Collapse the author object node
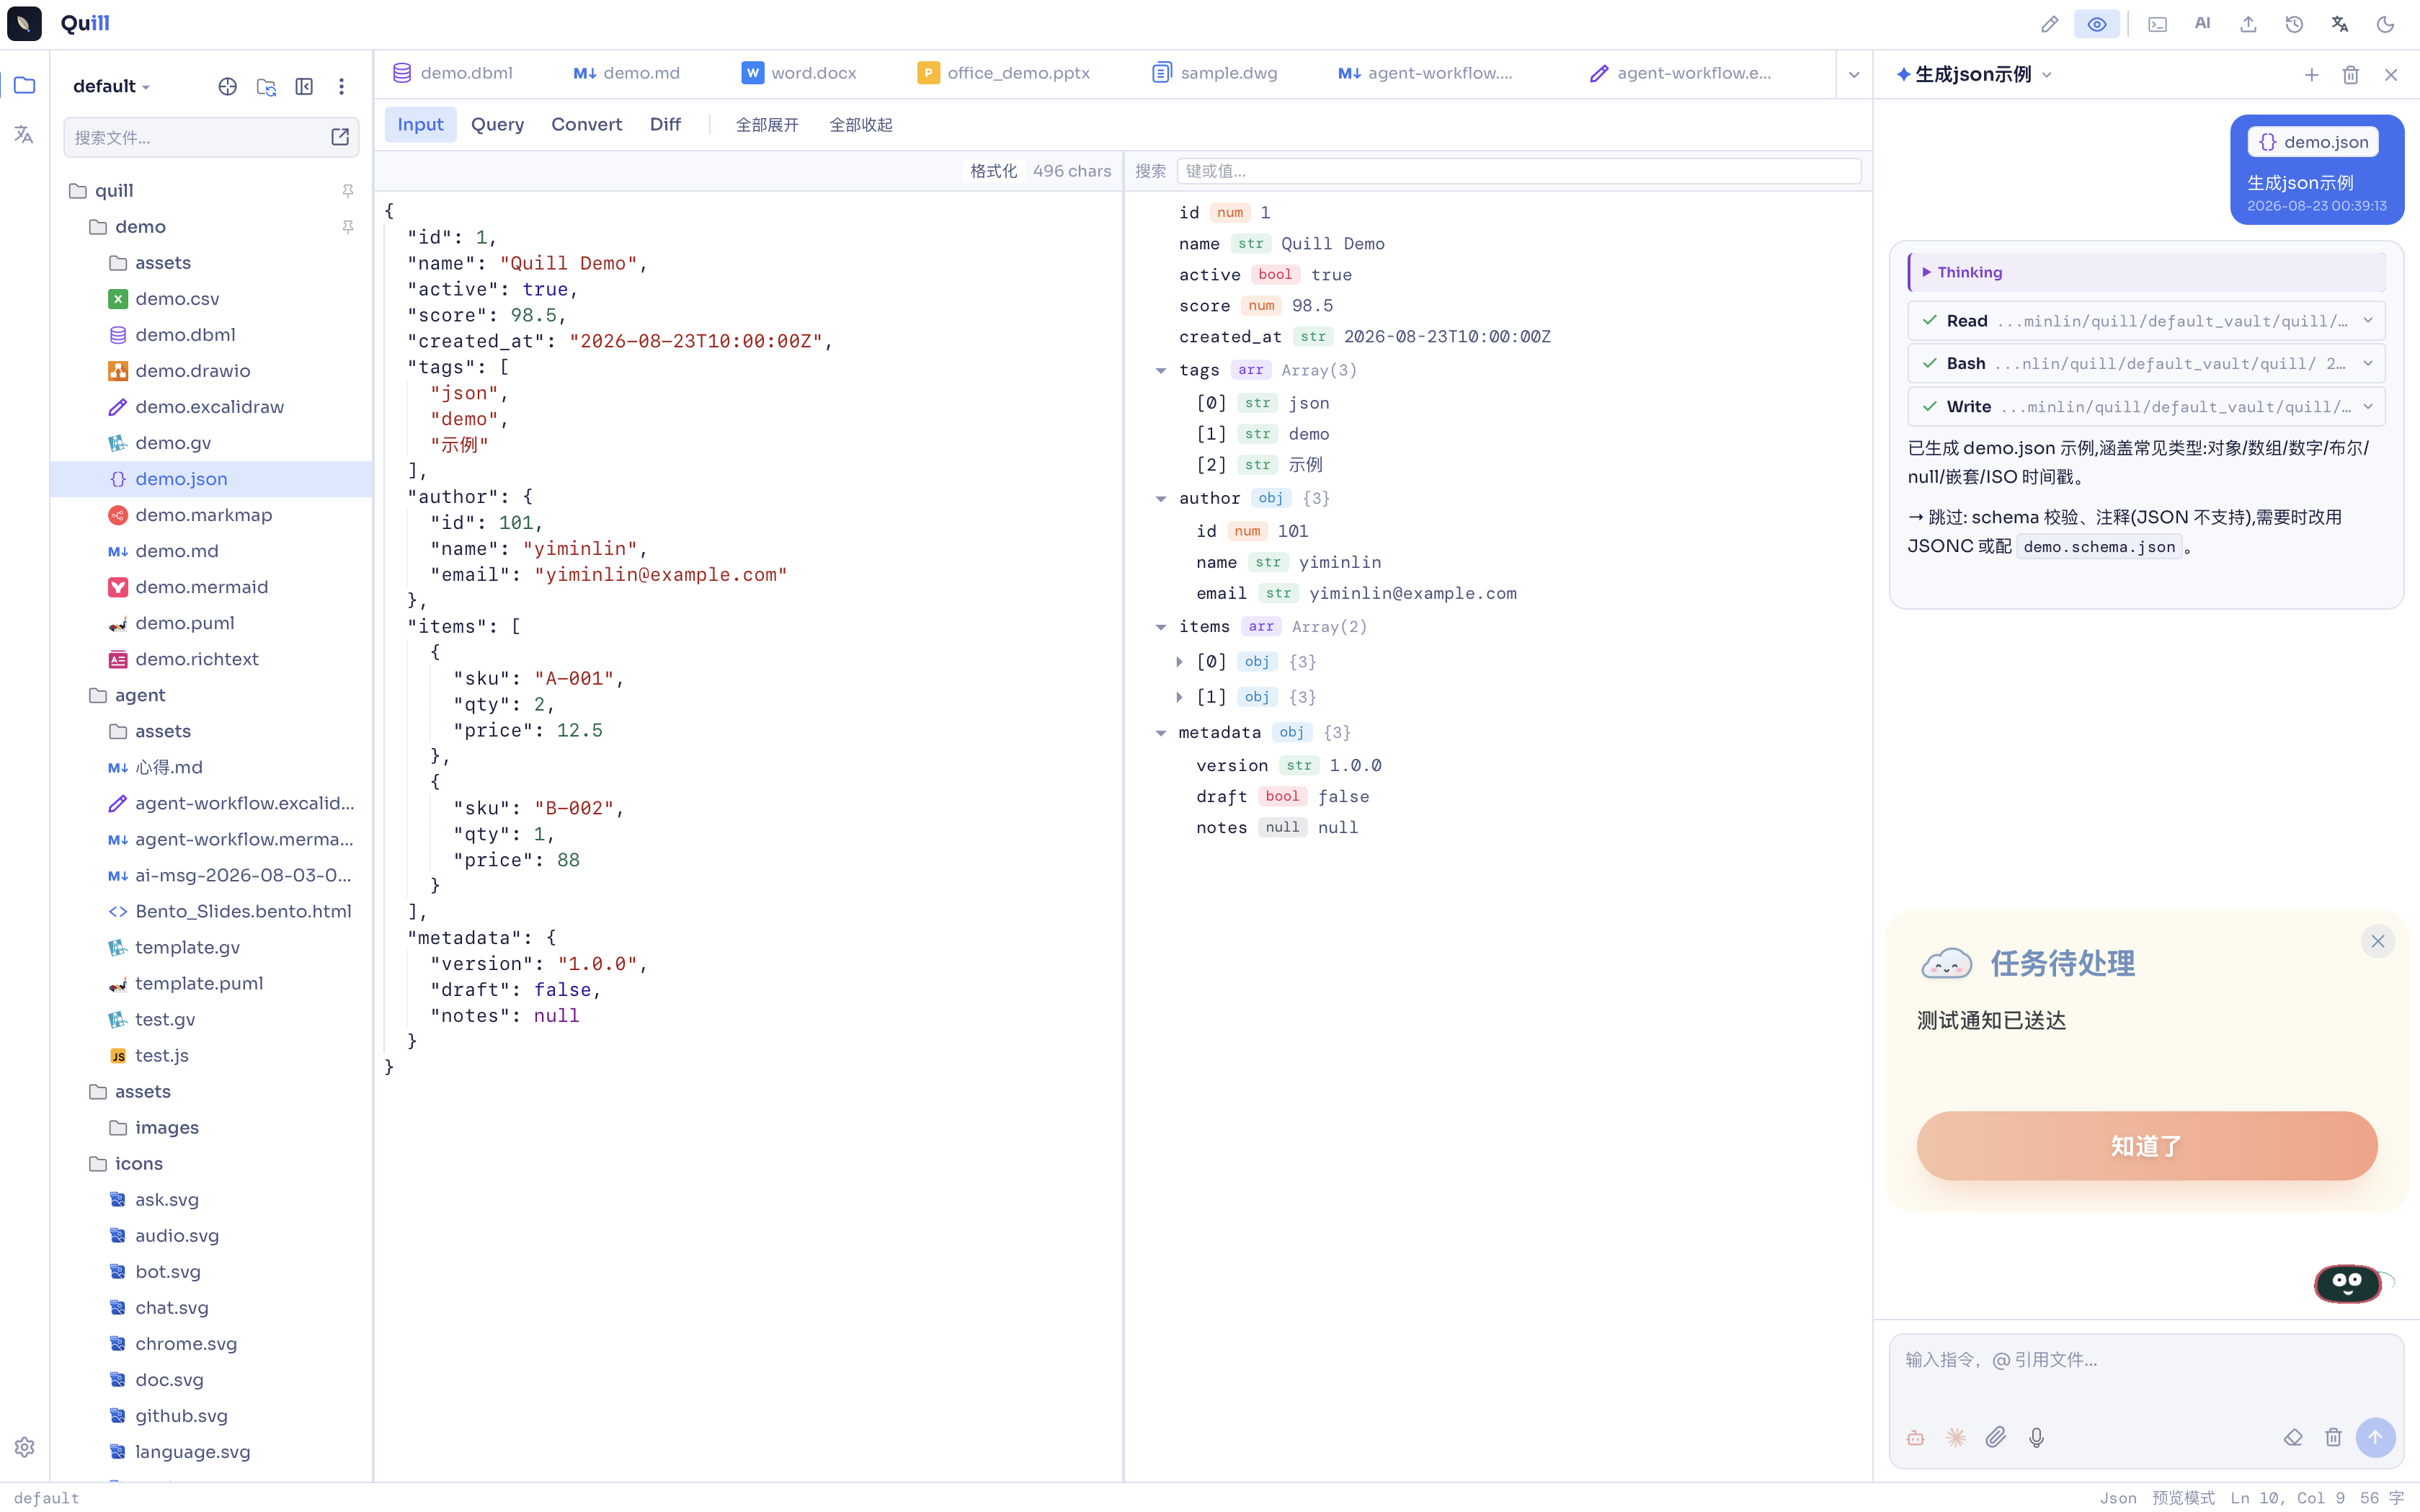 pos(1161,498)
